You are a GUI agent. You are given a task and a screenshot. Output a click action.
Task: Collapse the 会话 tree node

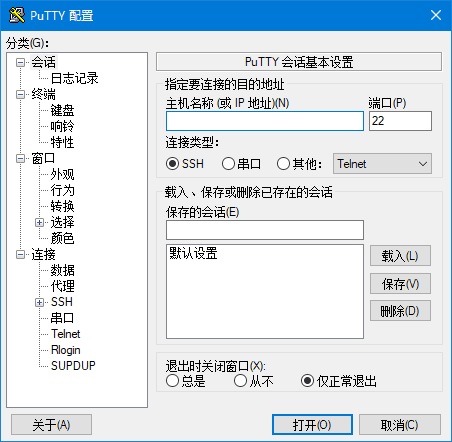coord(20,62)
